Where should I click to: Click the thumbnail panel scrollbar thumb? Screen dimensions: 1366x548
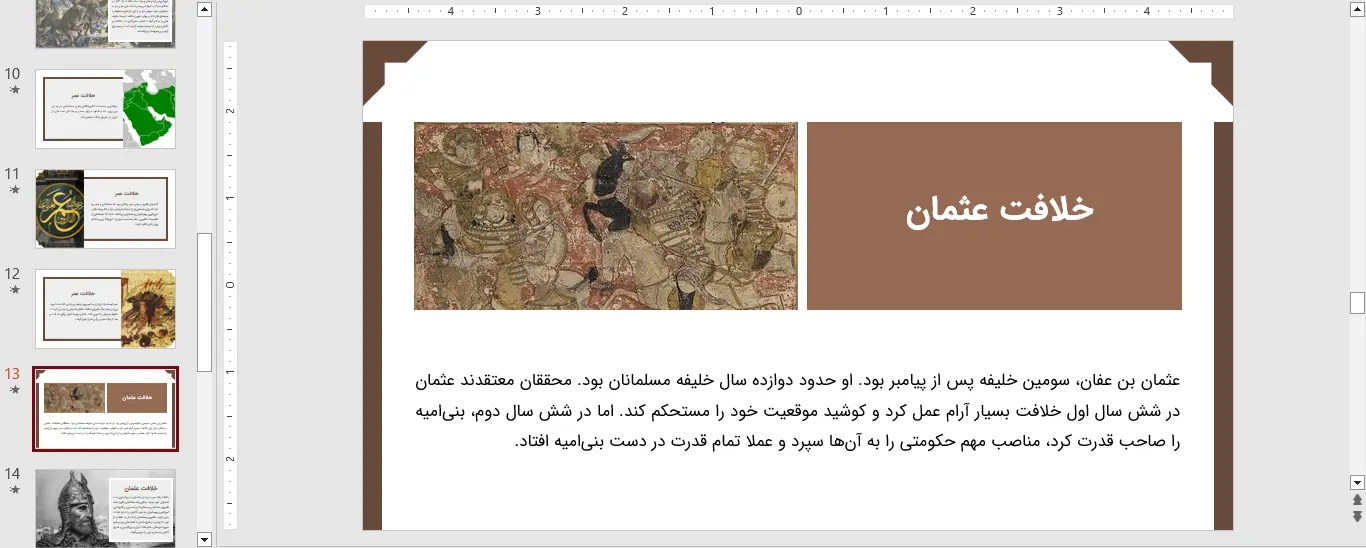205,302
